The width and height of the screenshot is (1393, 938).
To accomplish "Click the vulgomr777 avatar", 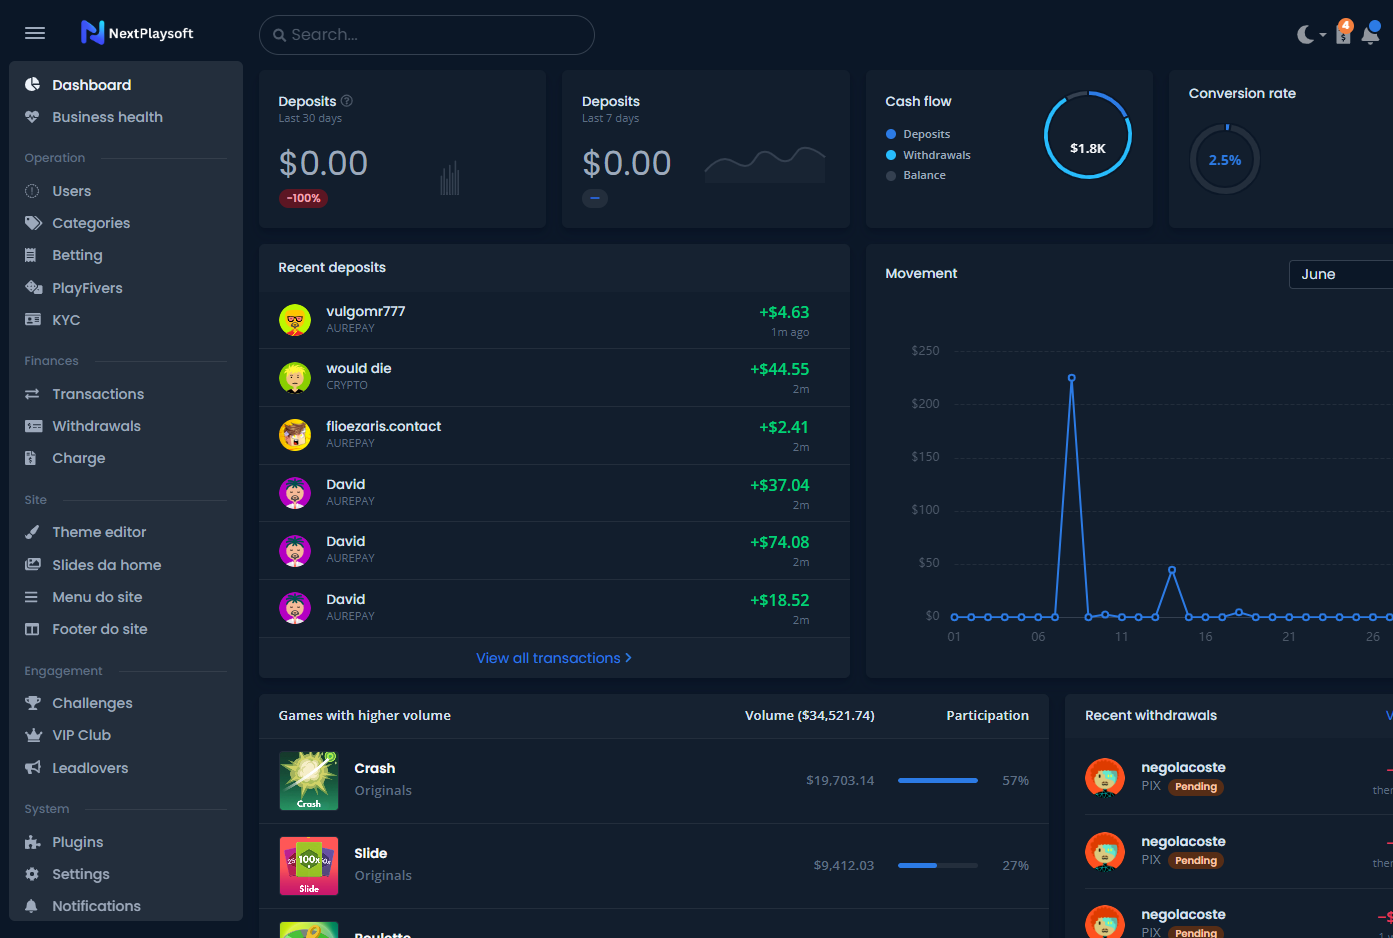I will pyautogui.click(x=295, y=320).
